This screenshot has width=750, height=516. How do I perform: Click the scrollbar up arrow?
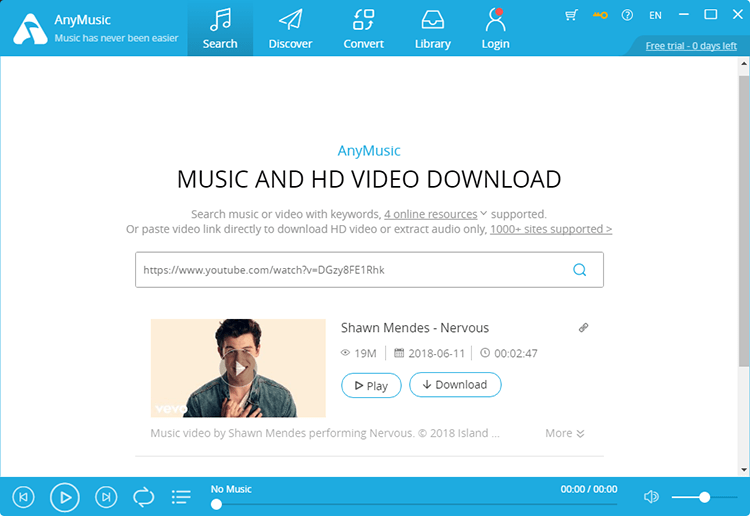click(x=744, y=63)
